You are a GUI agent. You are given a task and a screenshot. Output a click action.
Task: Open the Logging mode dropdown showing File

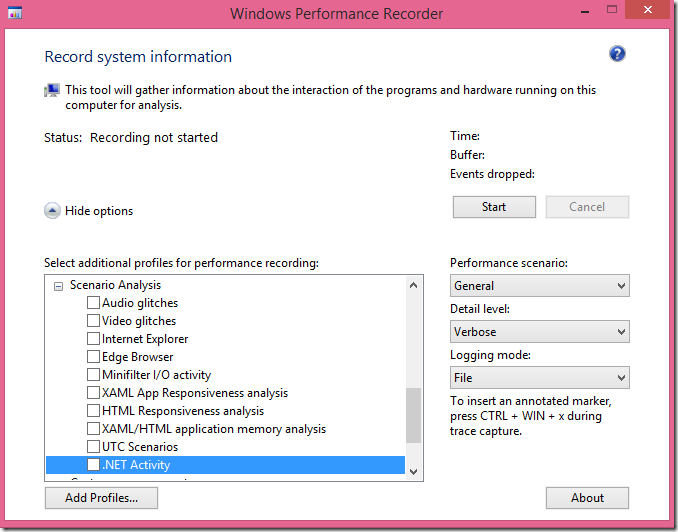(540, 378)
